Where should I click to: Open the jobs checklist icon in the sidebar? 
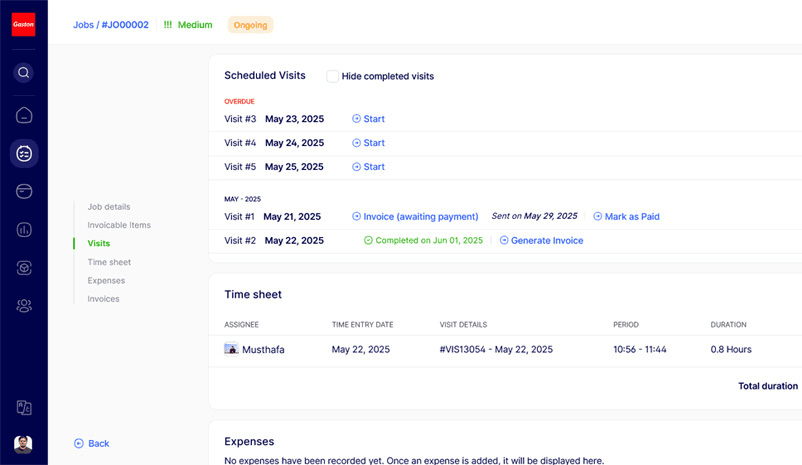coord(24,153)
